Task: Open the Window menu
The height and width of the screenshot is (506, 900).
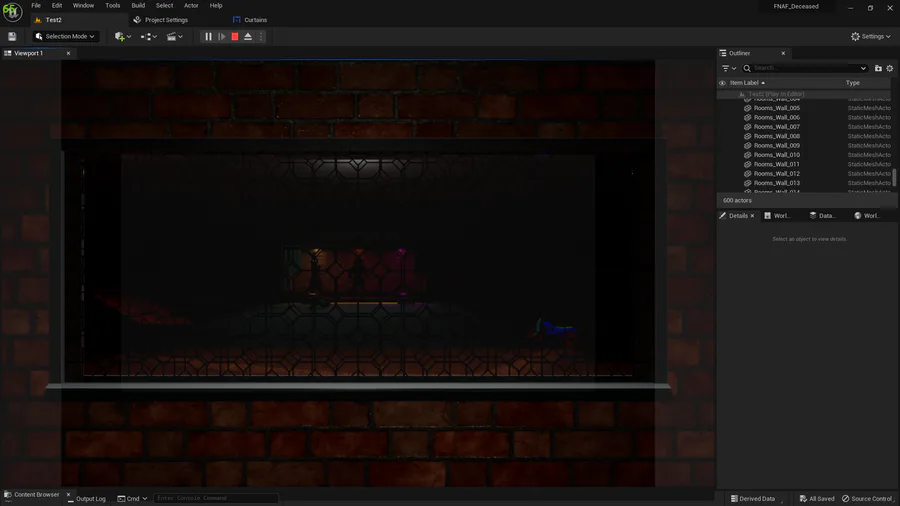Action: point(83,6)
